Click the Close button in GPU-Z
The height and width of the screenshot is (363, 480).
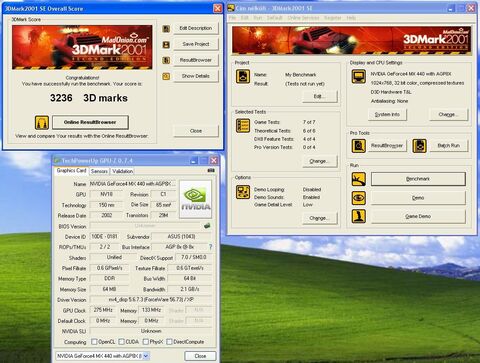tap(200, 356)
